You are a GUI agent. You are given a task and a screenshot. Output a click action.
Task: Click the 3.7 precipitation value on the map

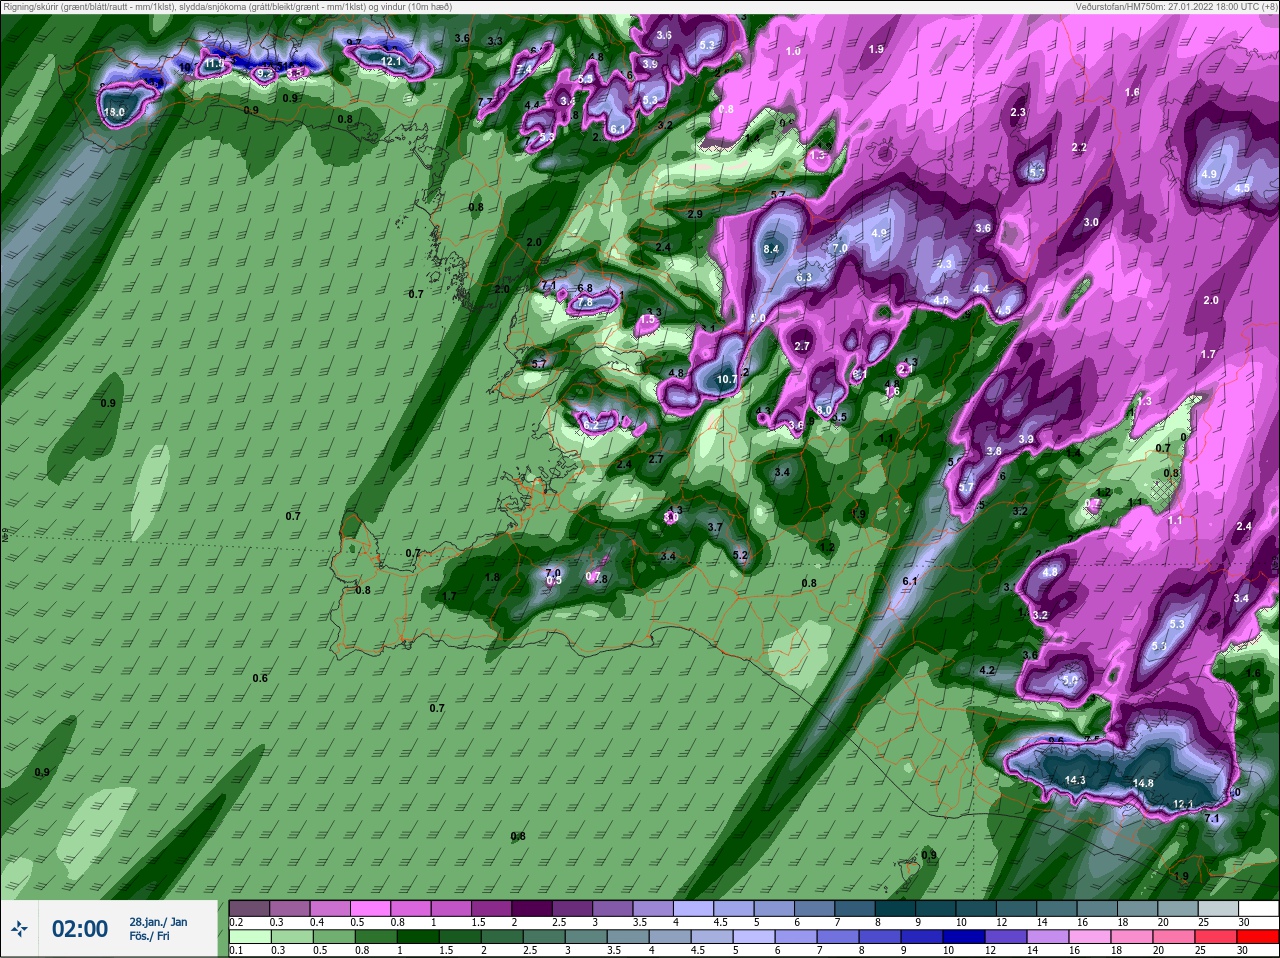tap(715, 527)
